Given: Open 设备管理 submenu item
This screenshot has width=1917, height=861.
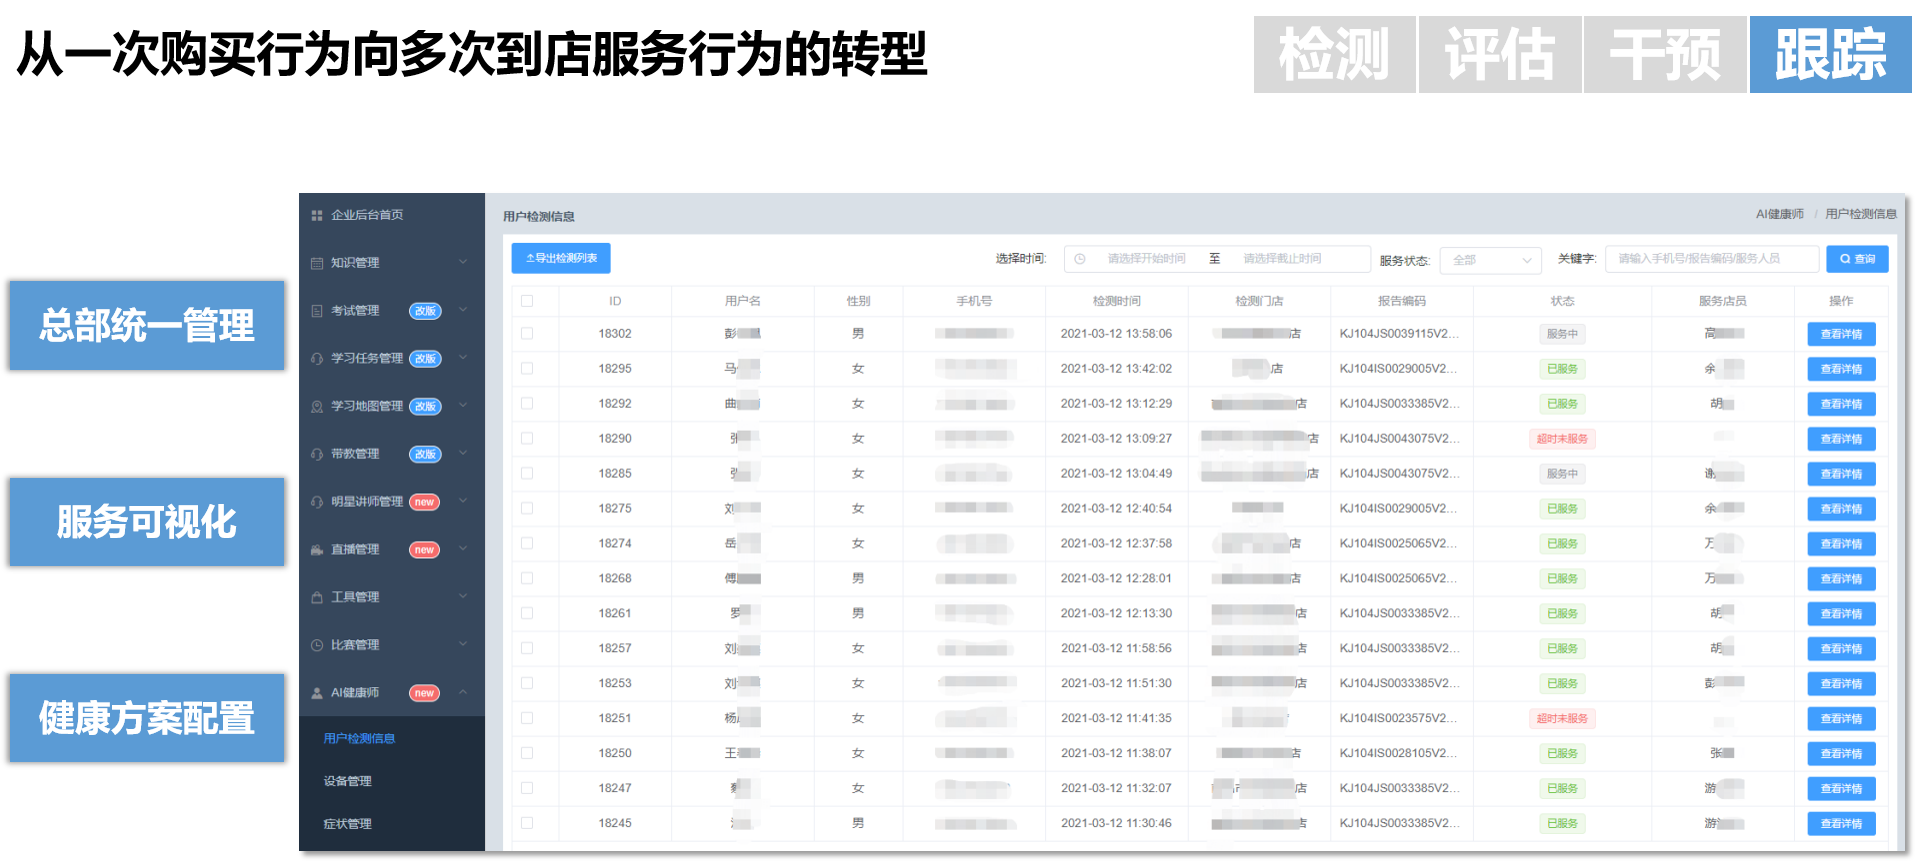Looking at the screenshot, I should click(347, 781).
